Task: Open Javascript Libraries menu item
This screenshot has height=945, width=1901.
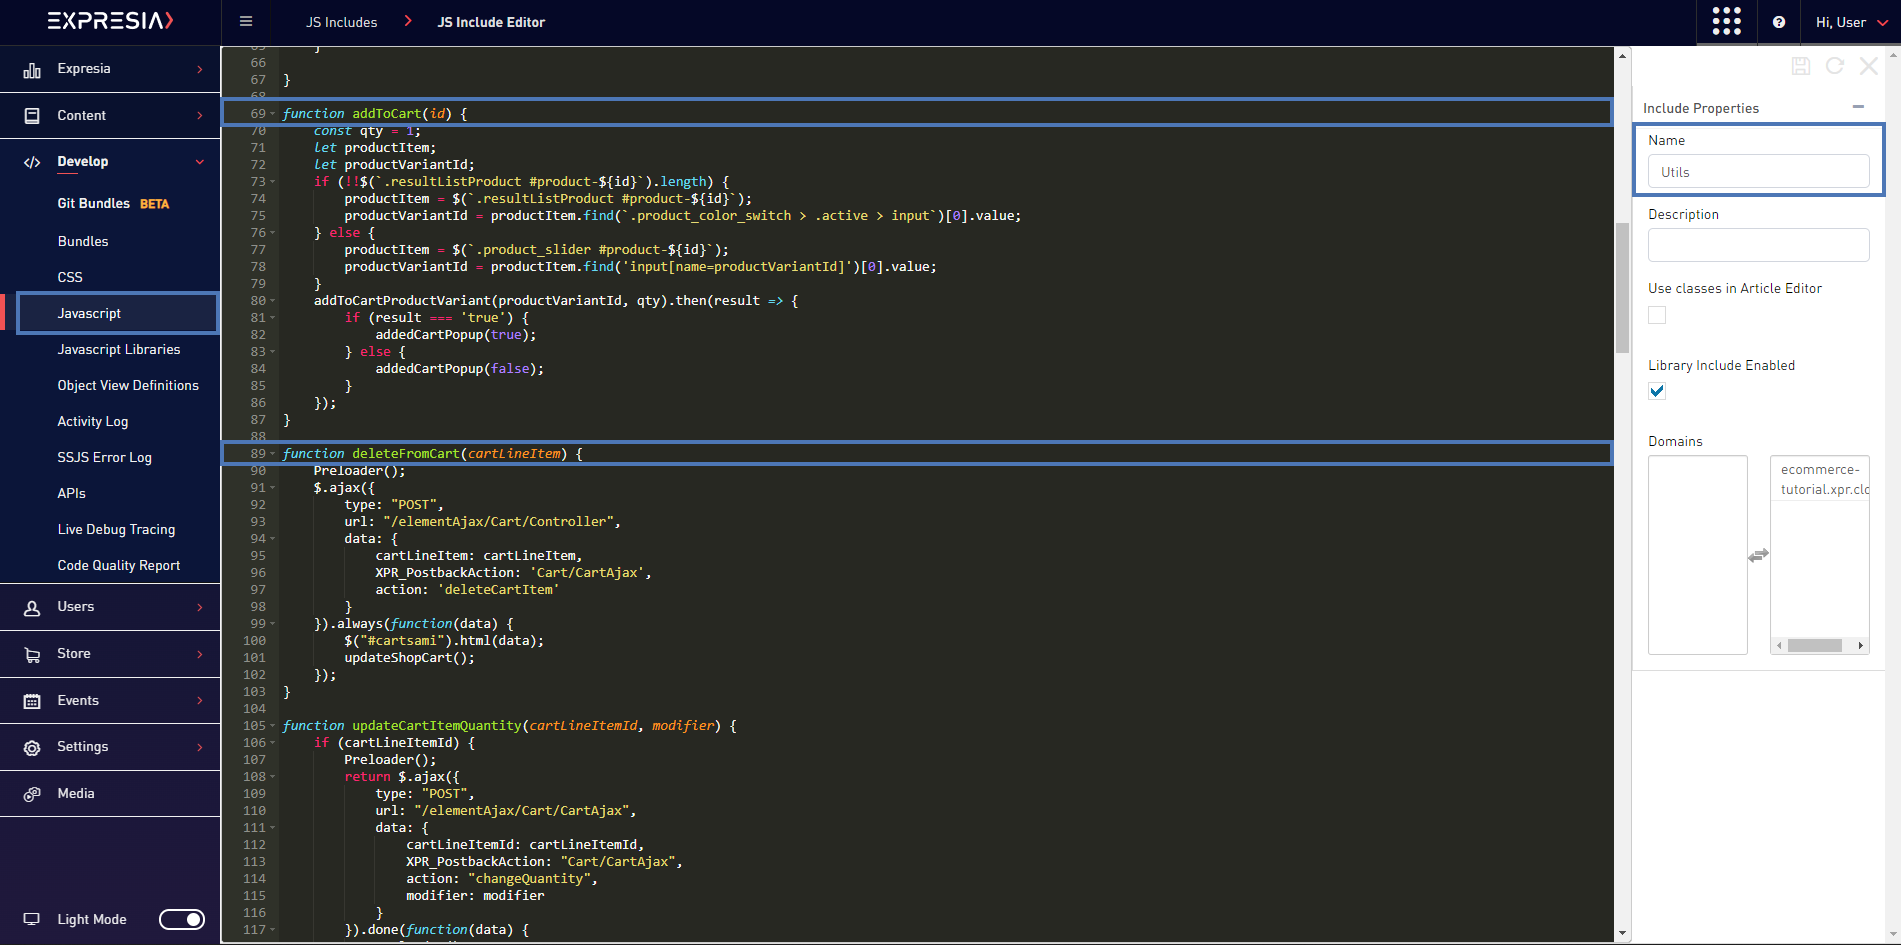Action: tap(119, 349)
